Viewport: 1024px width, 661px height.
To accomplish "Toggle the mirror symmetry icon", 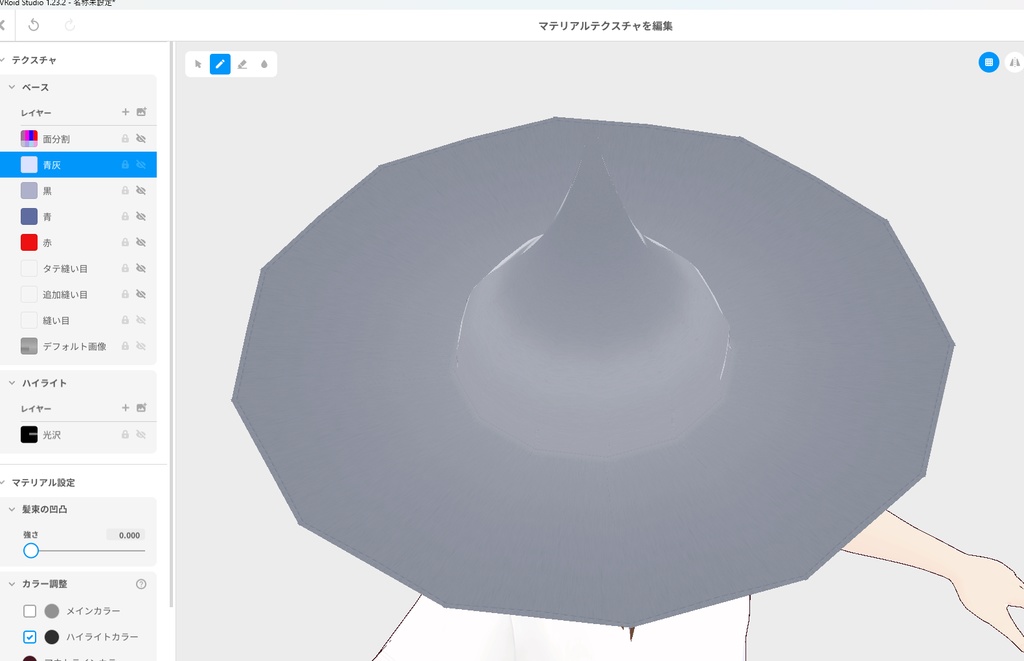I will [x=1014, y=62].
